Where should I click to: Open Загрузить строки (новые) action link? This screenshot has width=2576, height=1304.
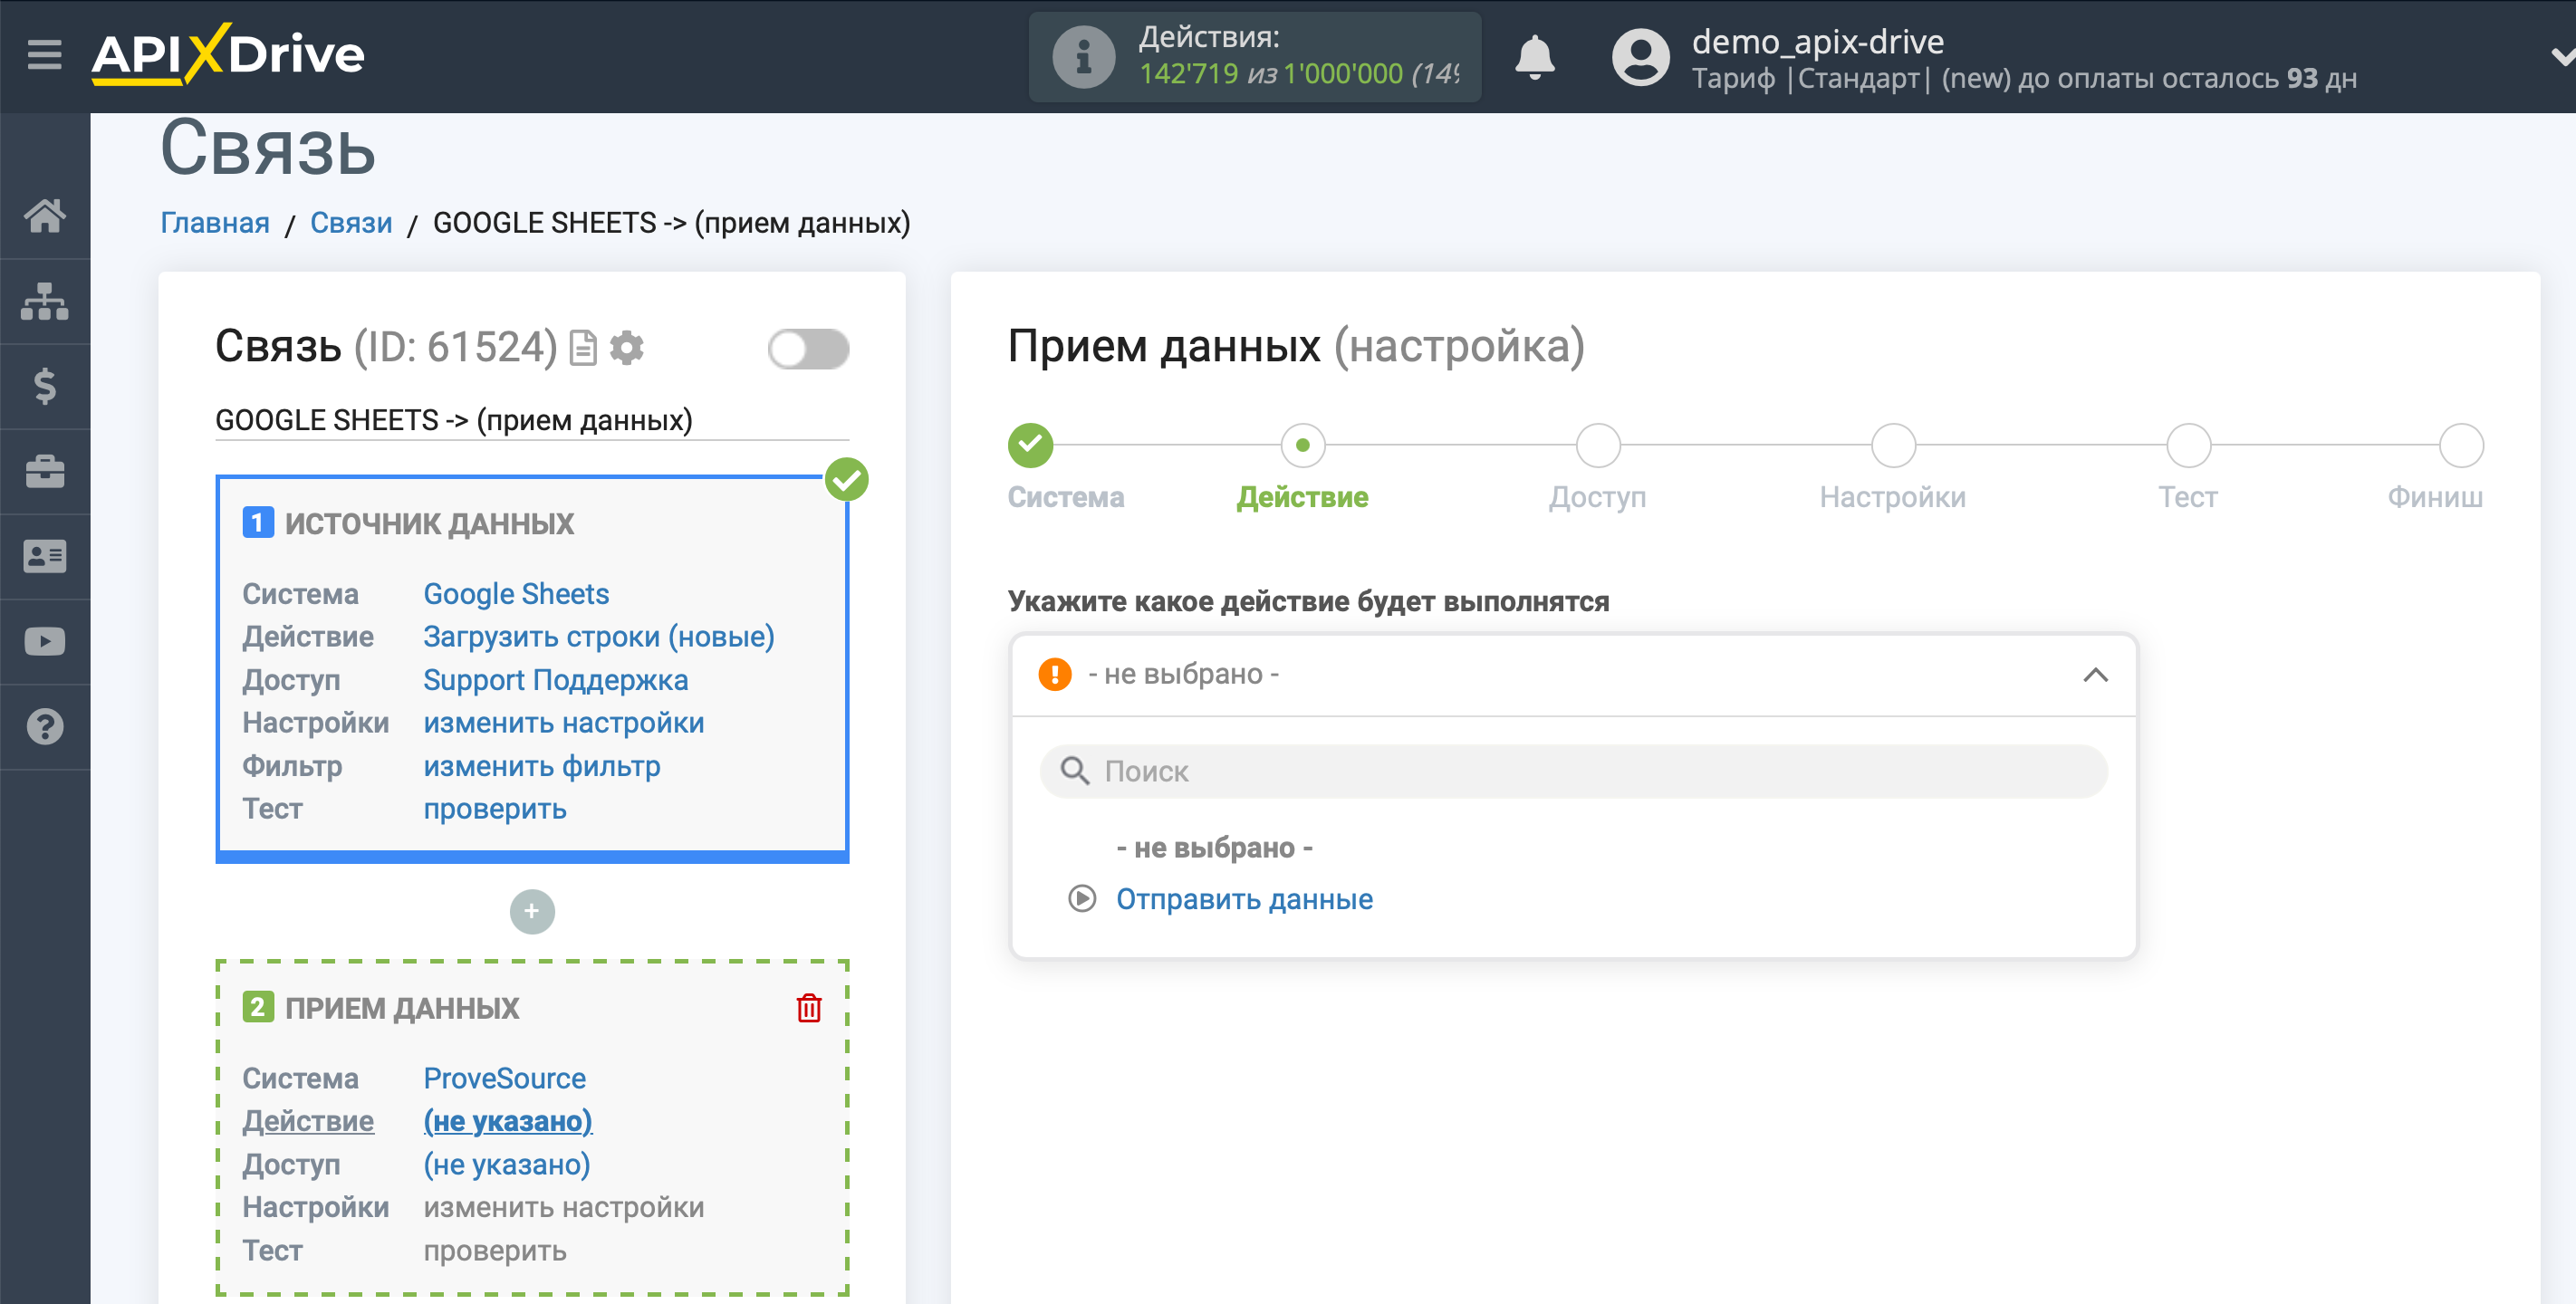click(x=599, y=637)
